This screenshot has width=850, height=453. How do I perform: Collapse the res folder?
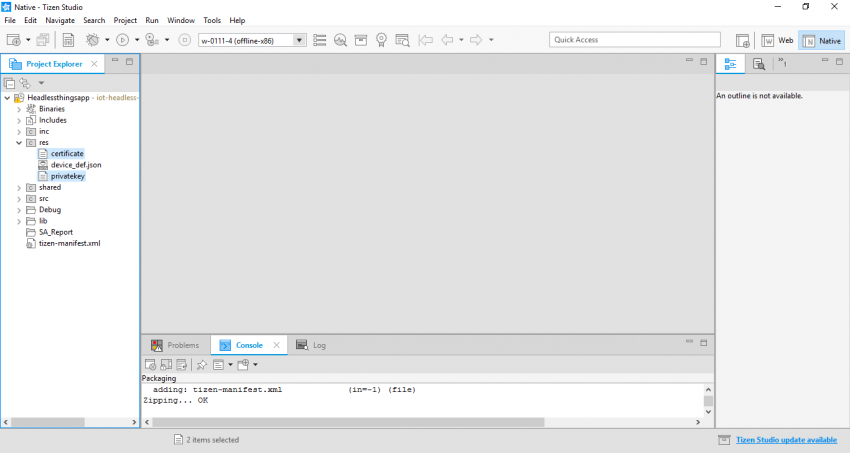[18, 142]
